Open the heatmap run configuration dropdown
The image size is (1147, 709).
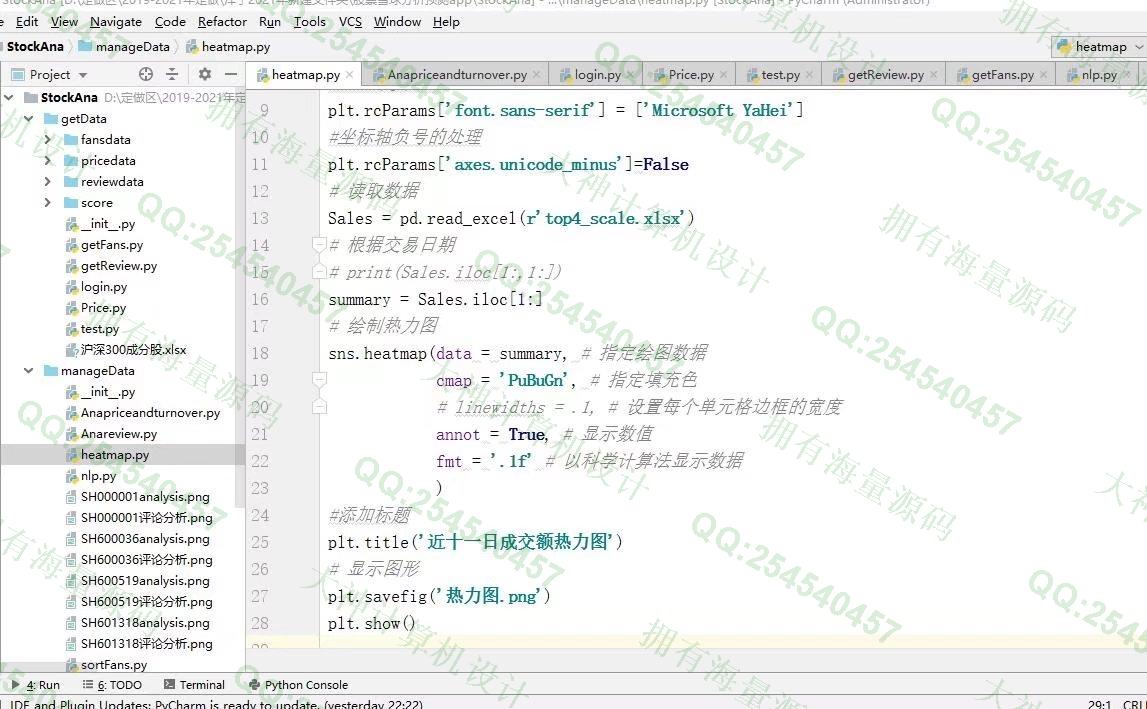[1099, 47]
